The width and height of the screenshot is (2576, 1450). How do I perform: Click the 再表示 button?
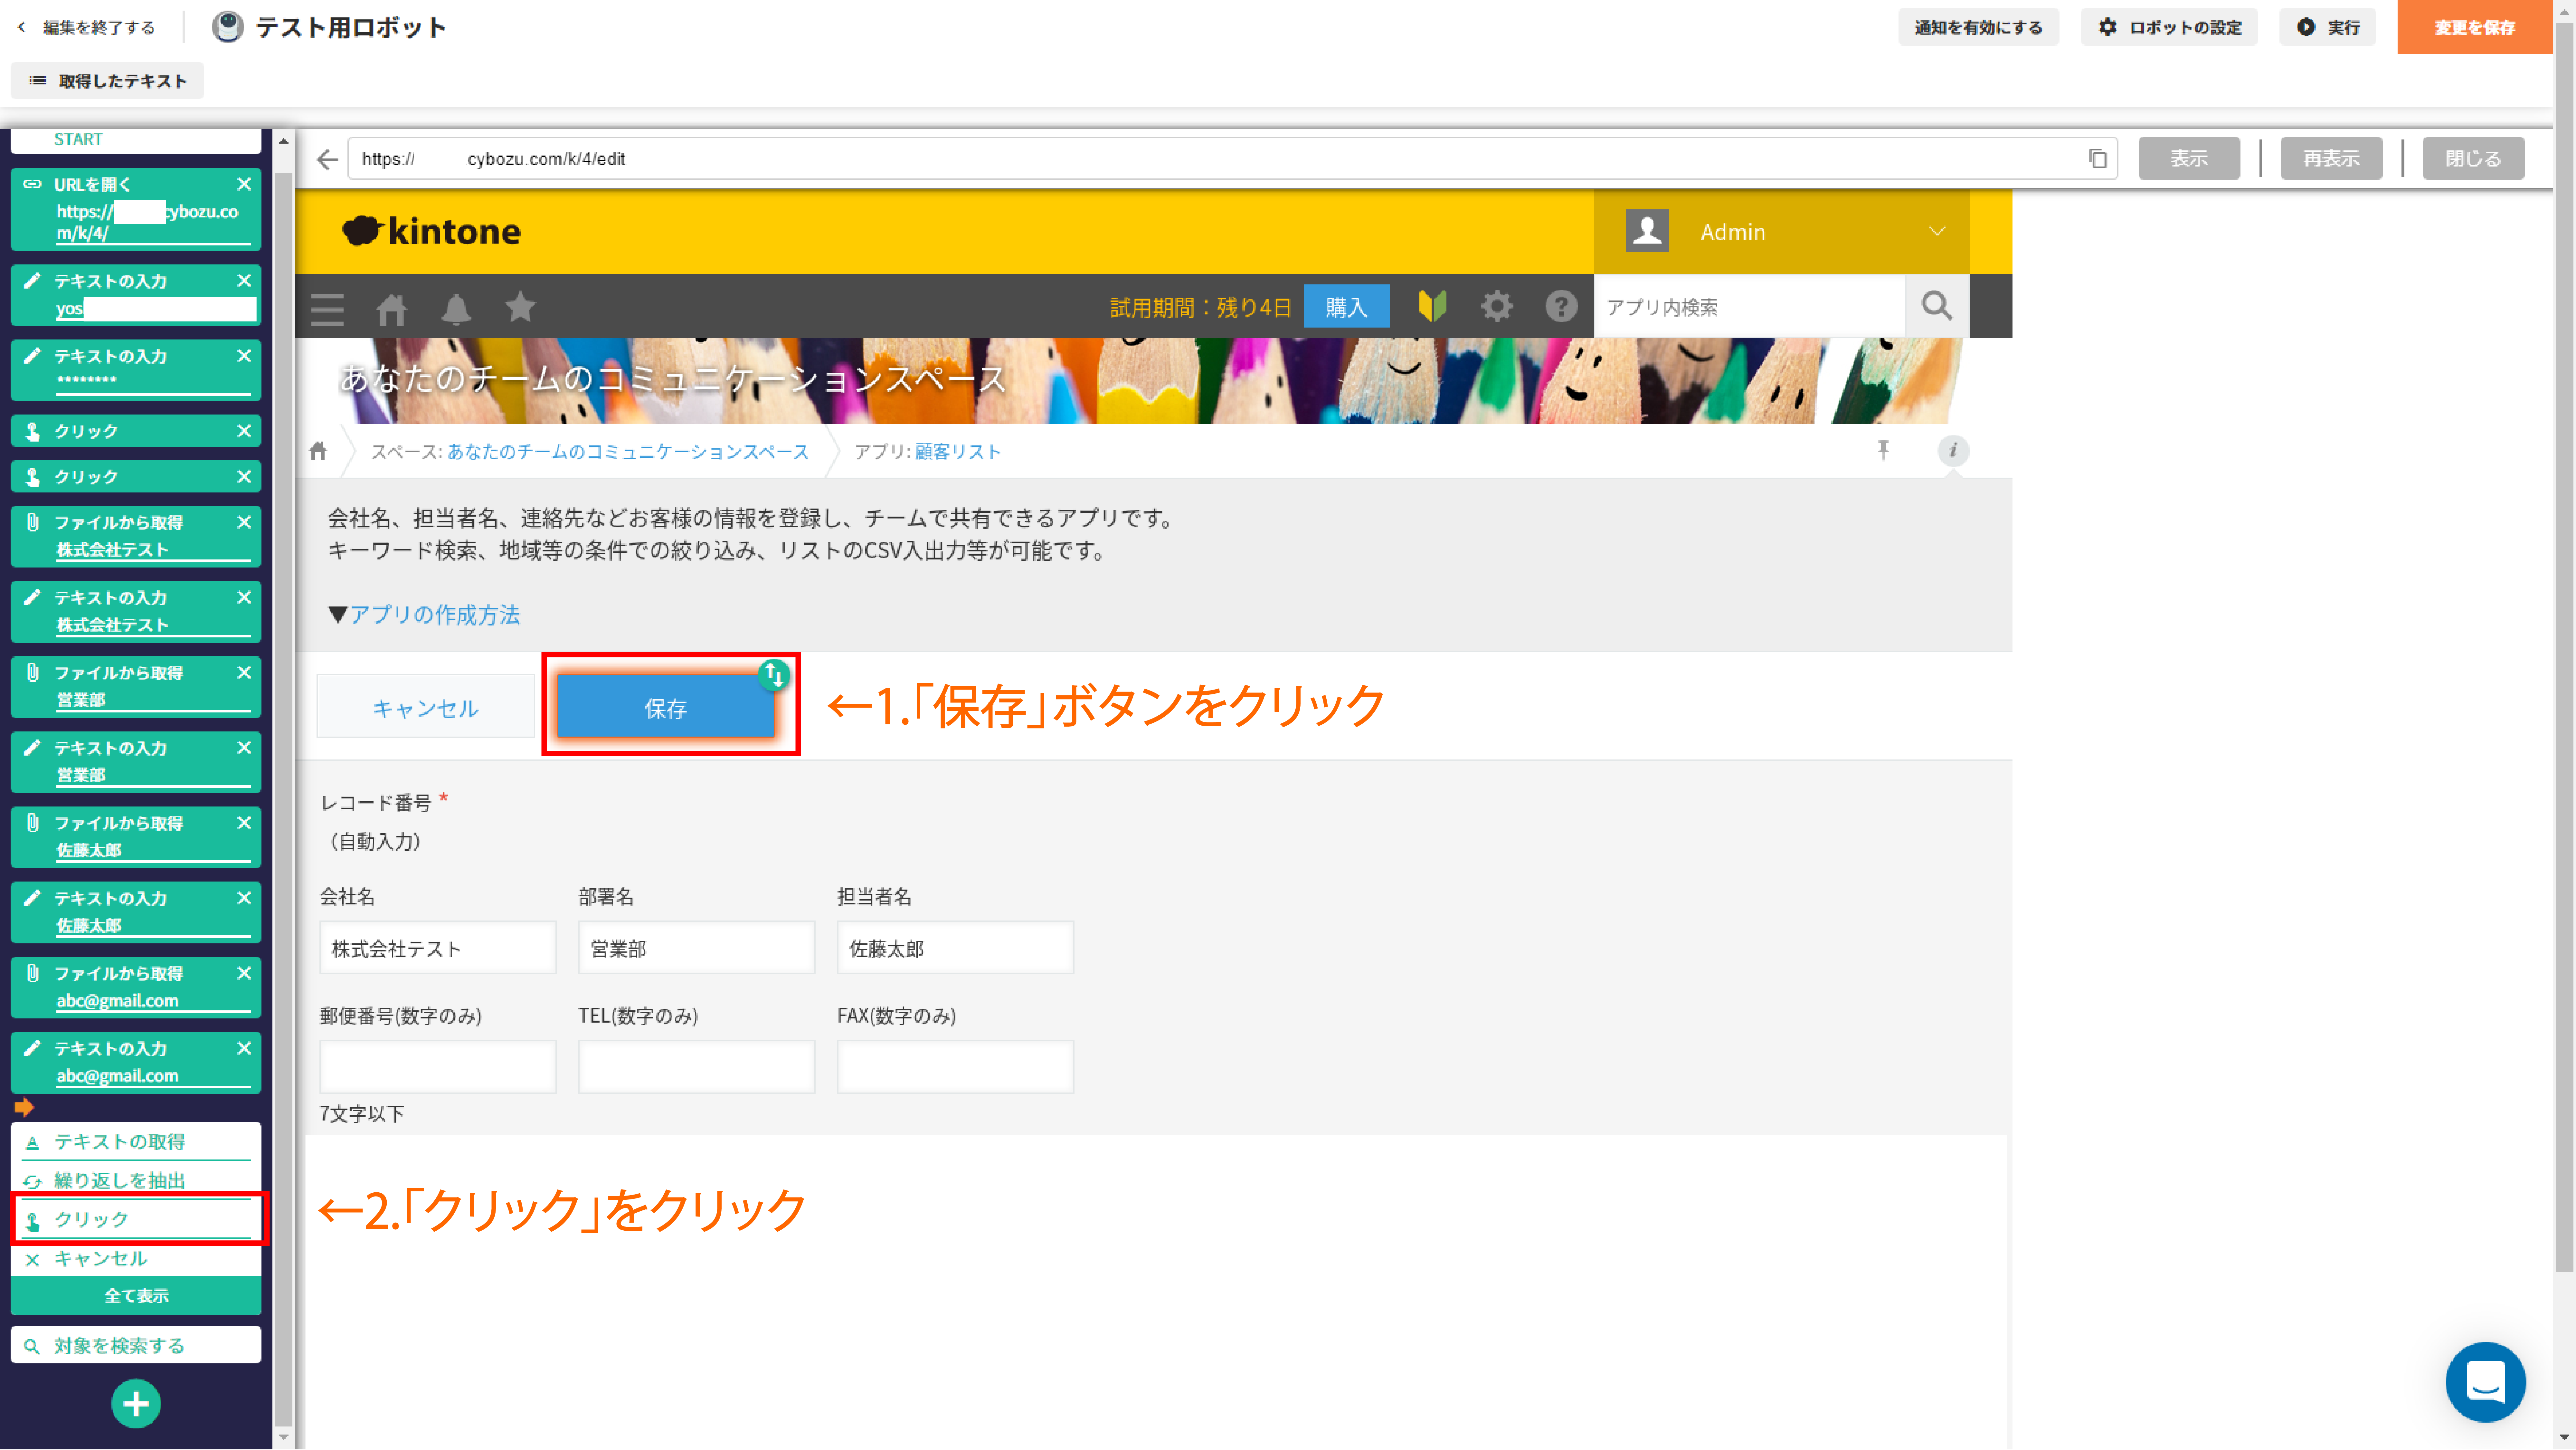coord(2331,159)
